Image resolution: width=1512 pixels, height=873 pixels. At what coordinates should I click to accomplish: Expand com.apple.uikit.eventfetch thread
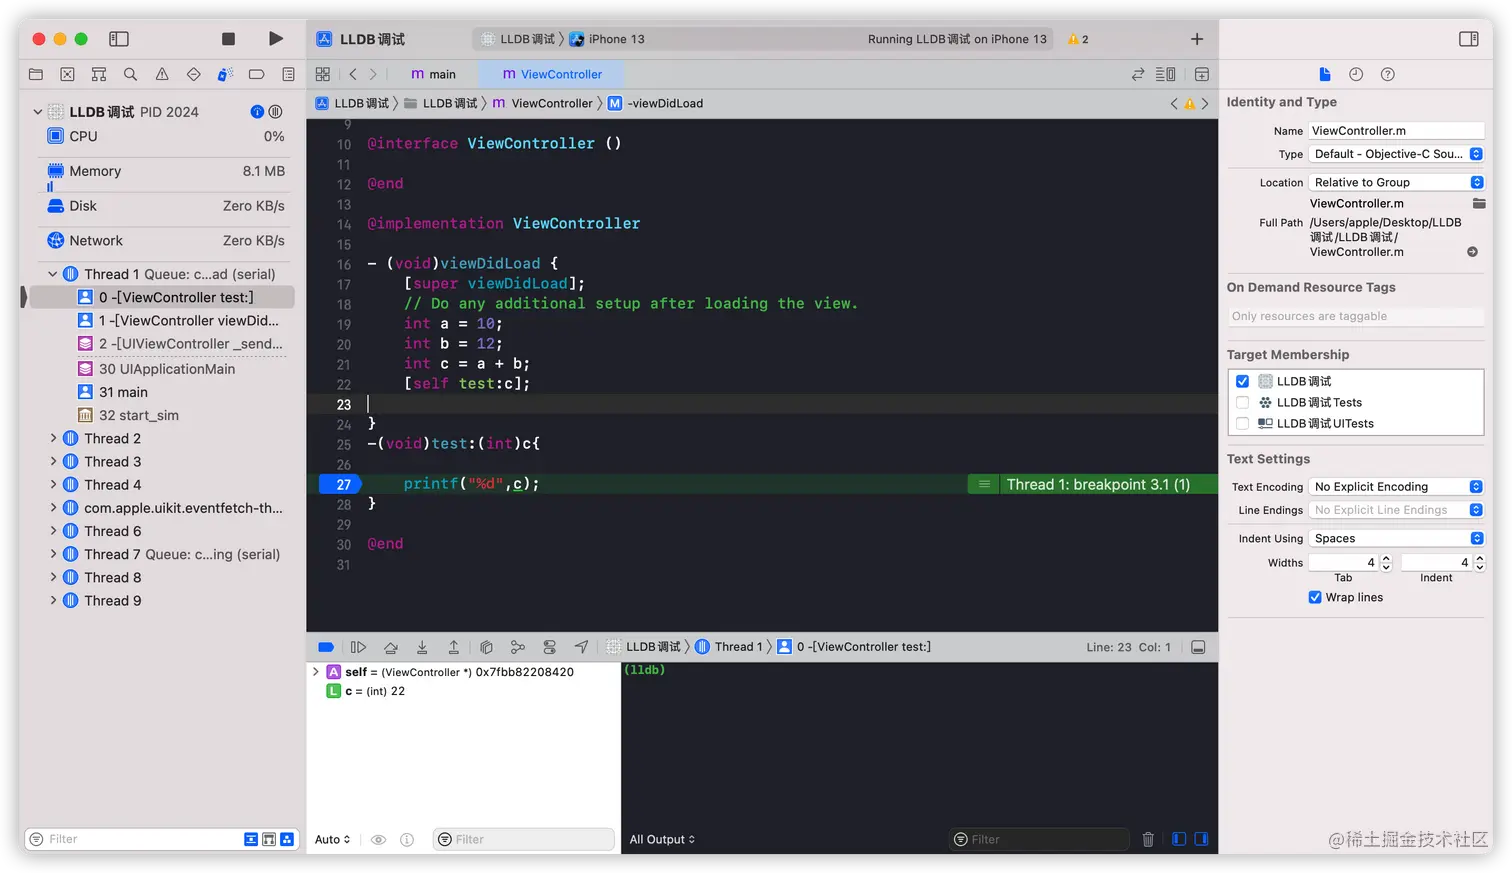pyautogui.click(x=53, y=508)
